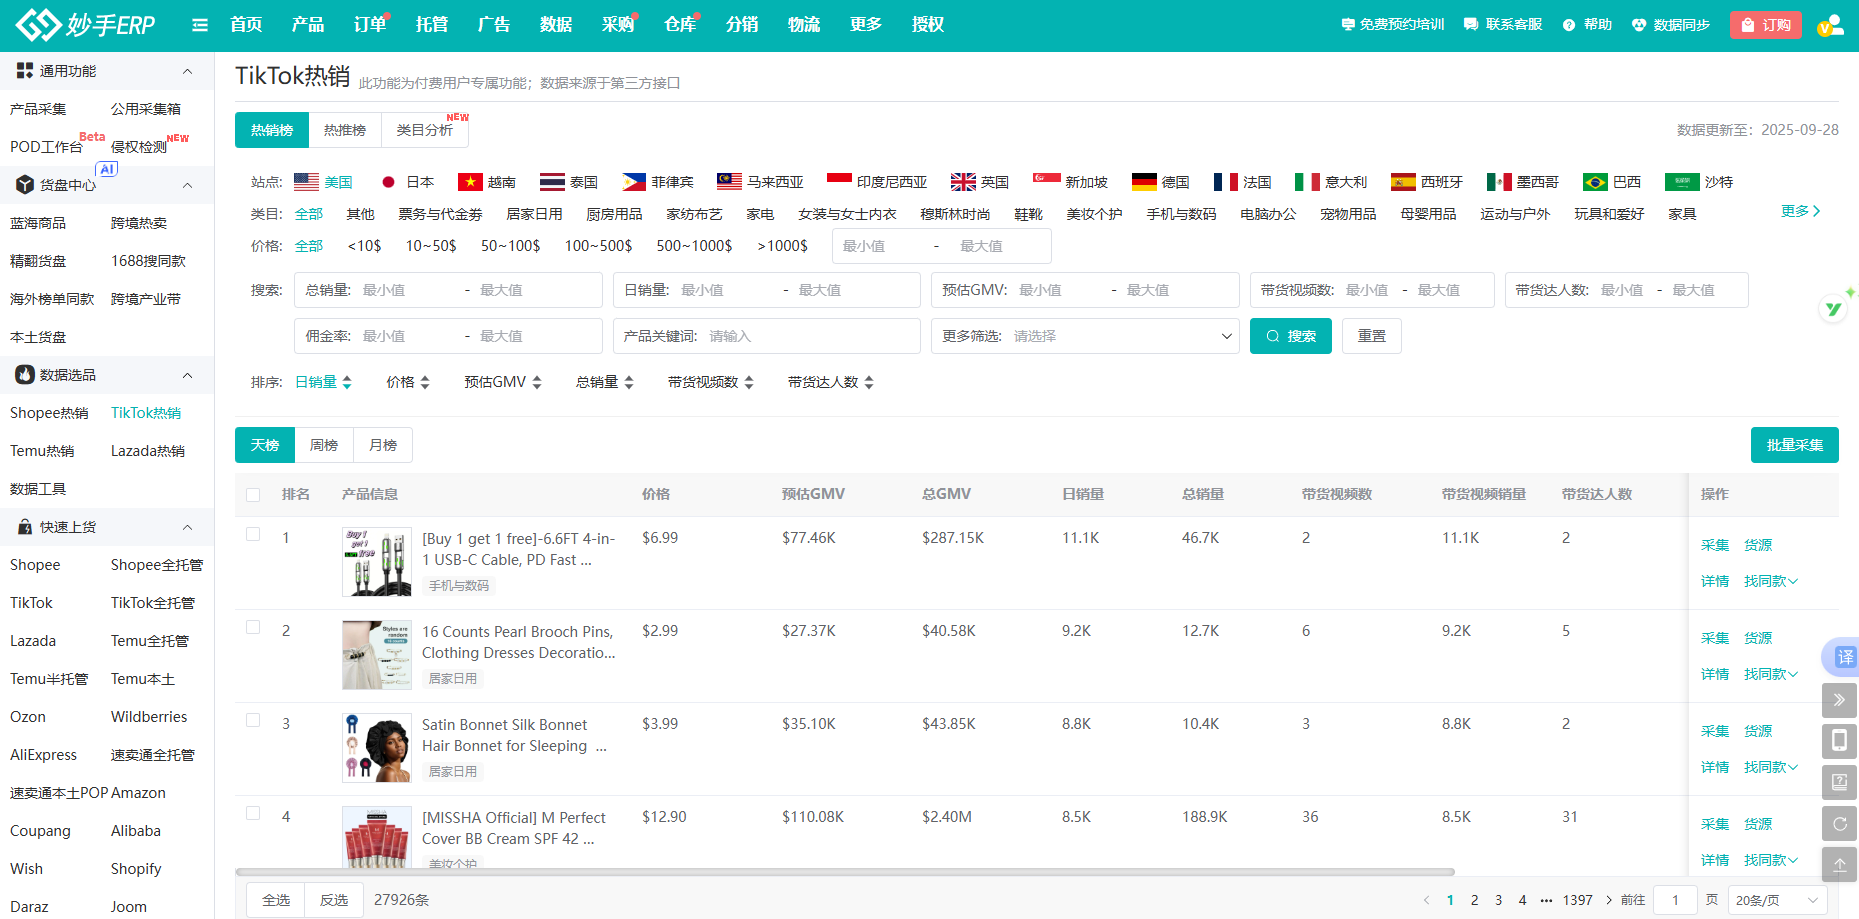The image size is (1859, 919).
Task: Go to page 2 in pagination
Action: [1474, 900]
